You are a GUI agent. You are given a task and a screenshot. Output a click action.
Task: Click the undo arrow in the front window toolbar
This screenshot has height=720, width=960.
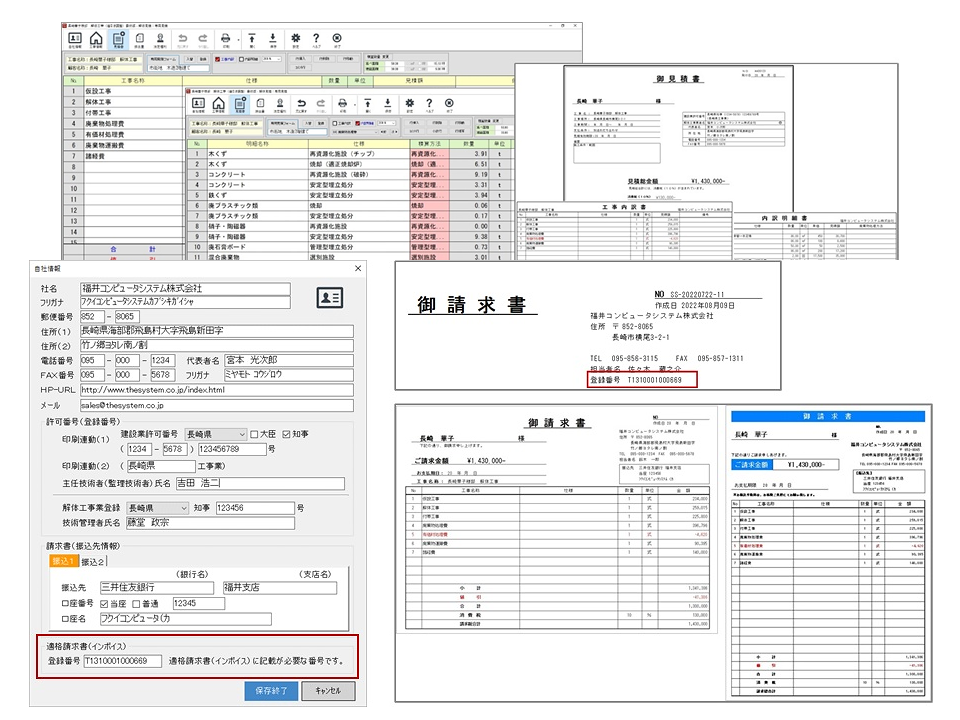301,104
